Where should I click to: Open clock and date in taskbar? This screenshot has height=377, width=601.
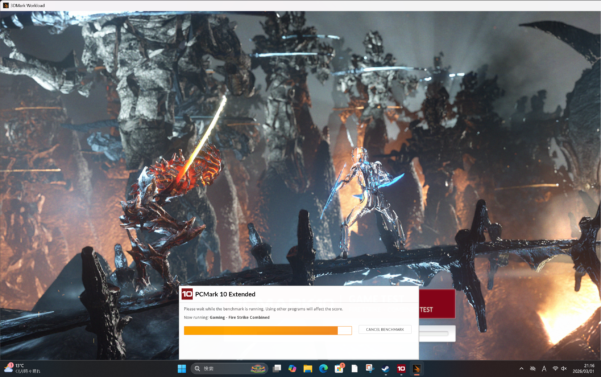pos(584,369)
